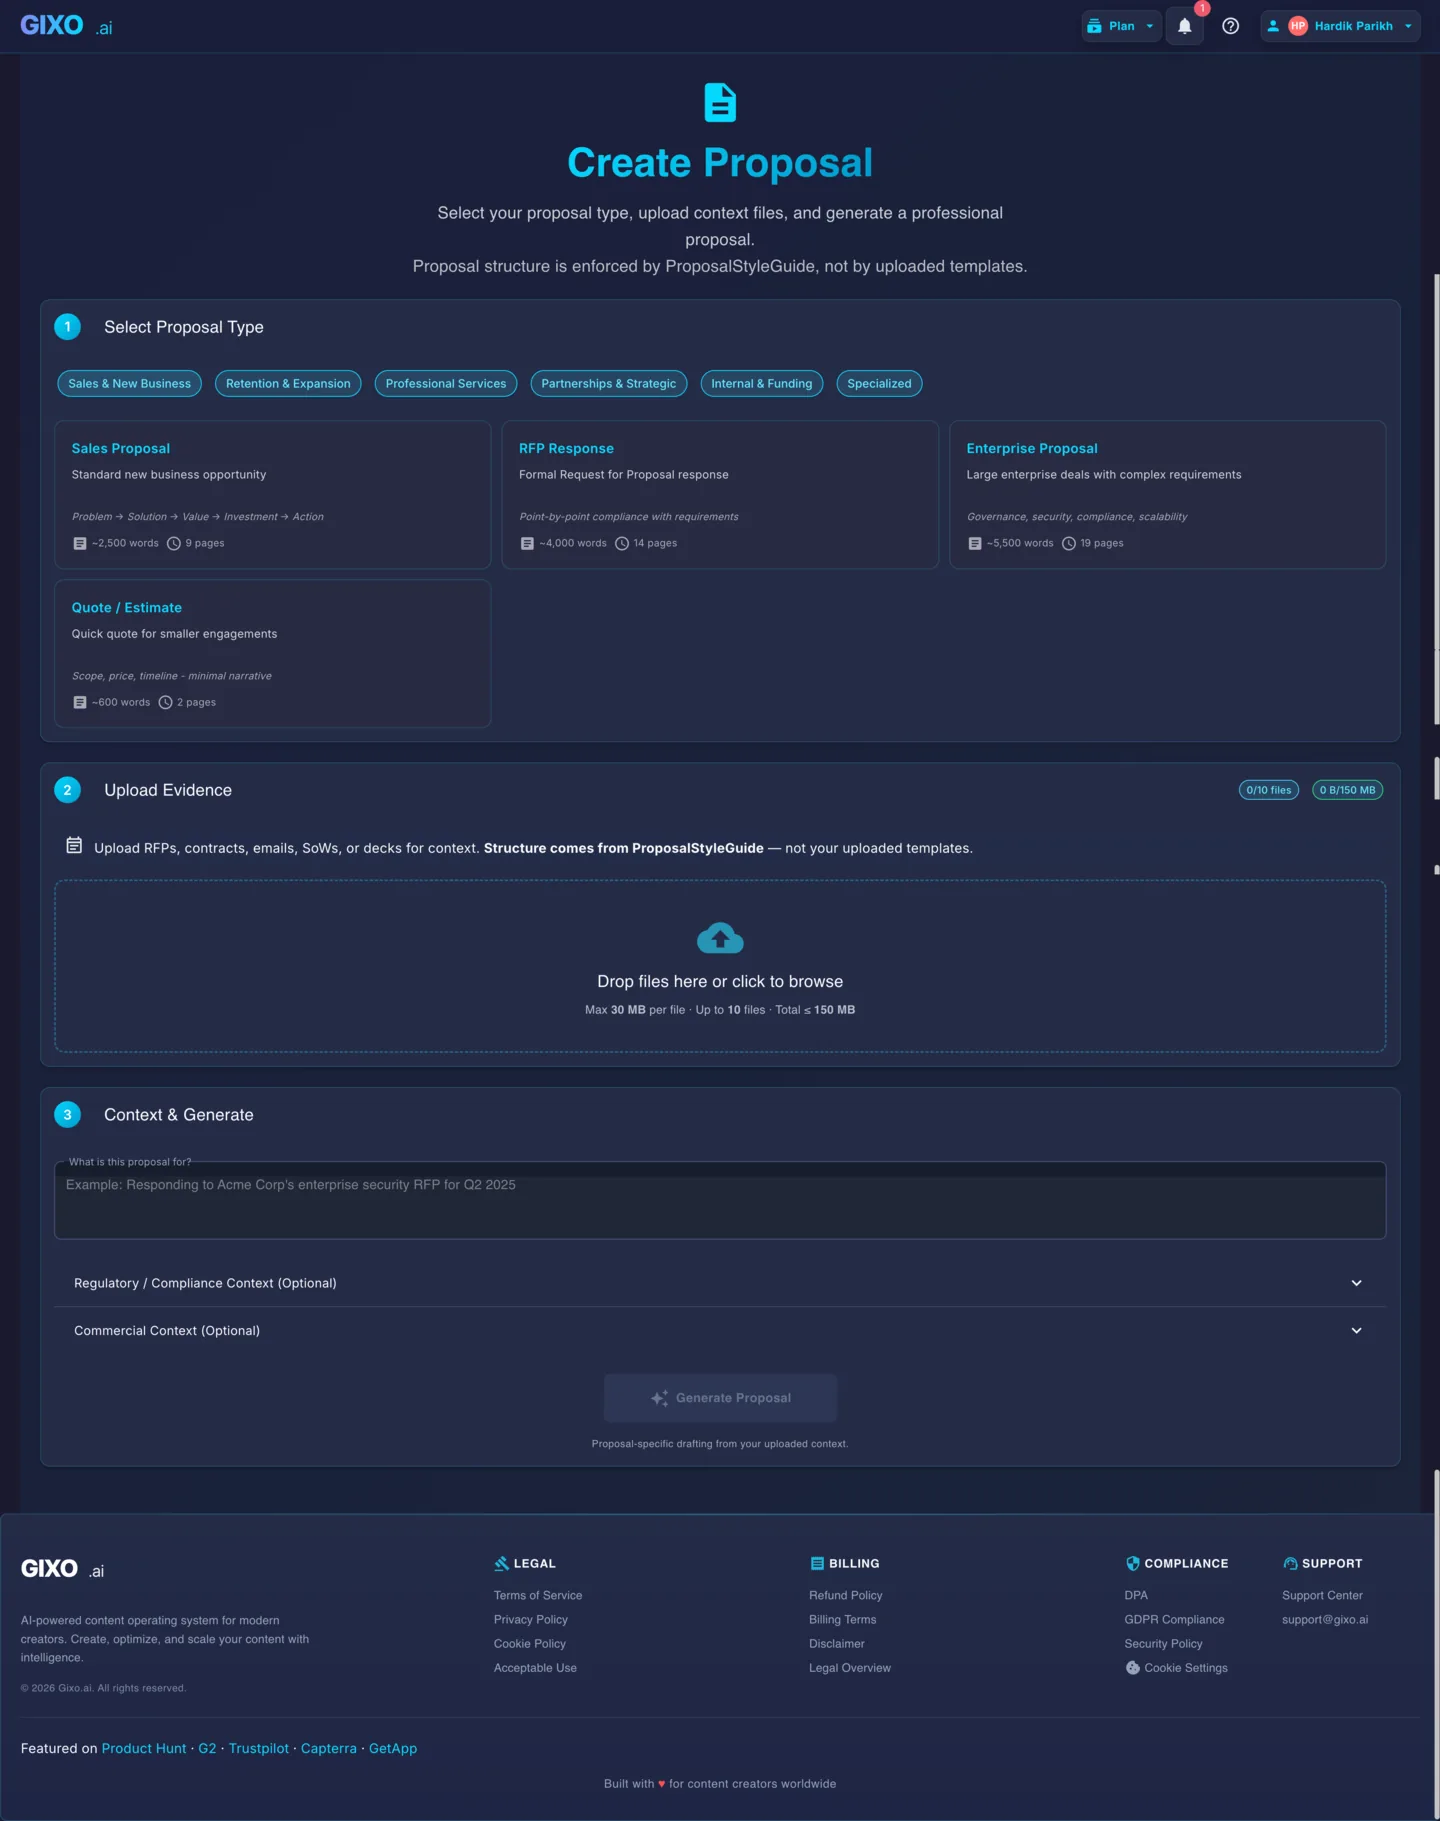The width and height of the screenshot is (1440, 1821).
Task: Open Terms of Service link
Action: [x=538, y=1595]
